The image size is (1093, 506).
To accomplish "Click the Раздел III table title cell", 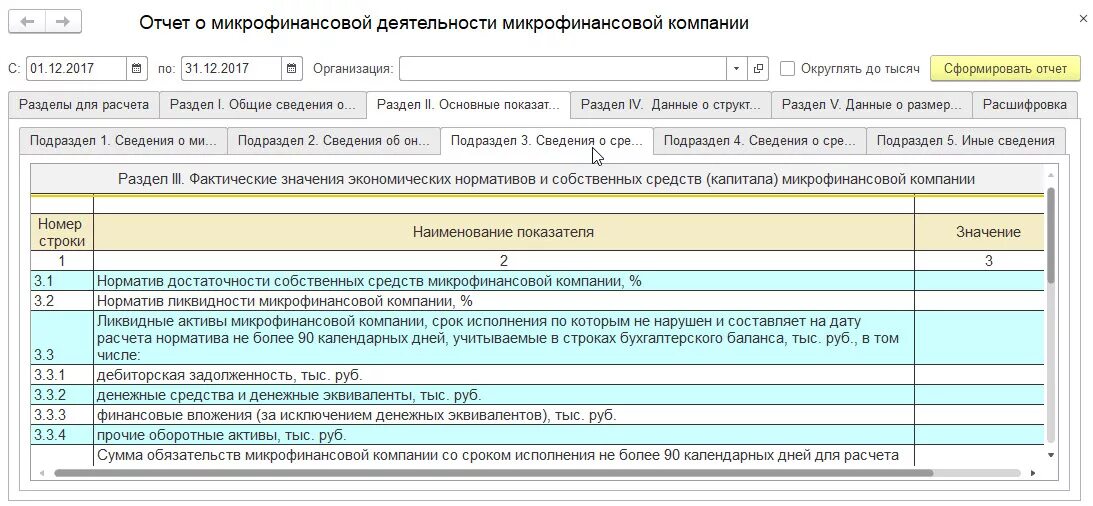I will pos(537,179).
